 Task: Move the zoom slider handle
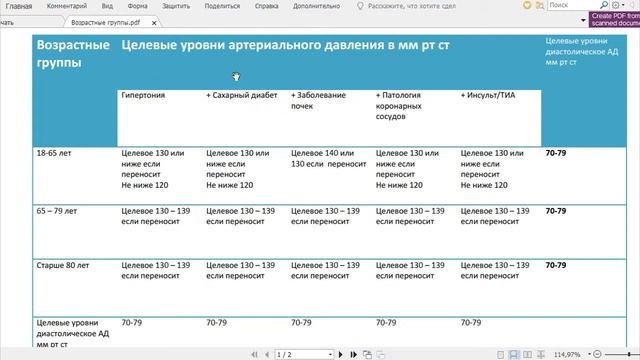(629, 354)
